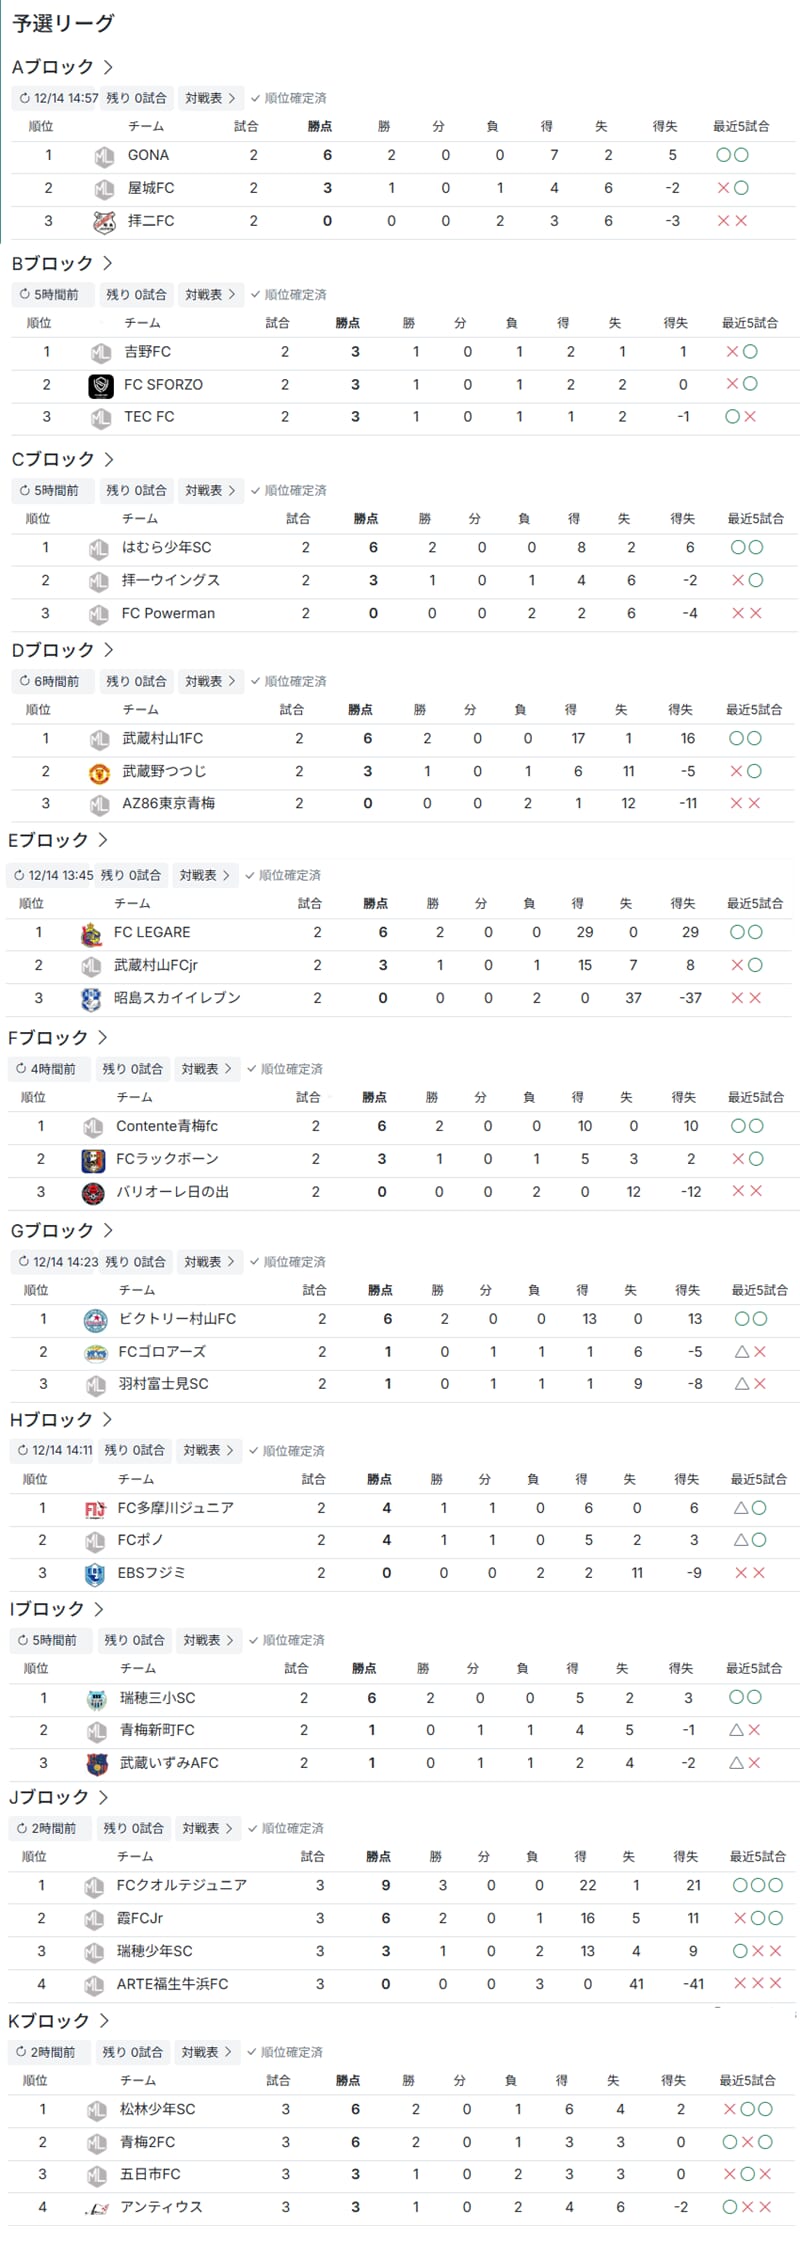Screen dimensions: 800x2244
Task: Click the 昭島スカイイレブン team logo
Action: pyautogui.click(x=91, y=998)
